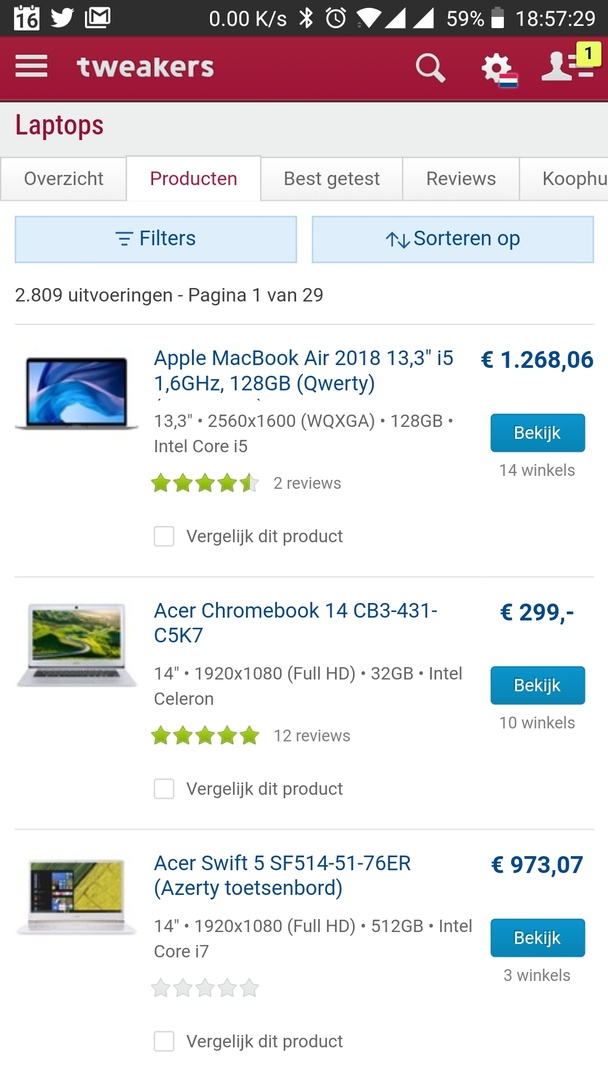
Task: Open the Sorteren op sorting options
Action: click(x=453, y=239)
